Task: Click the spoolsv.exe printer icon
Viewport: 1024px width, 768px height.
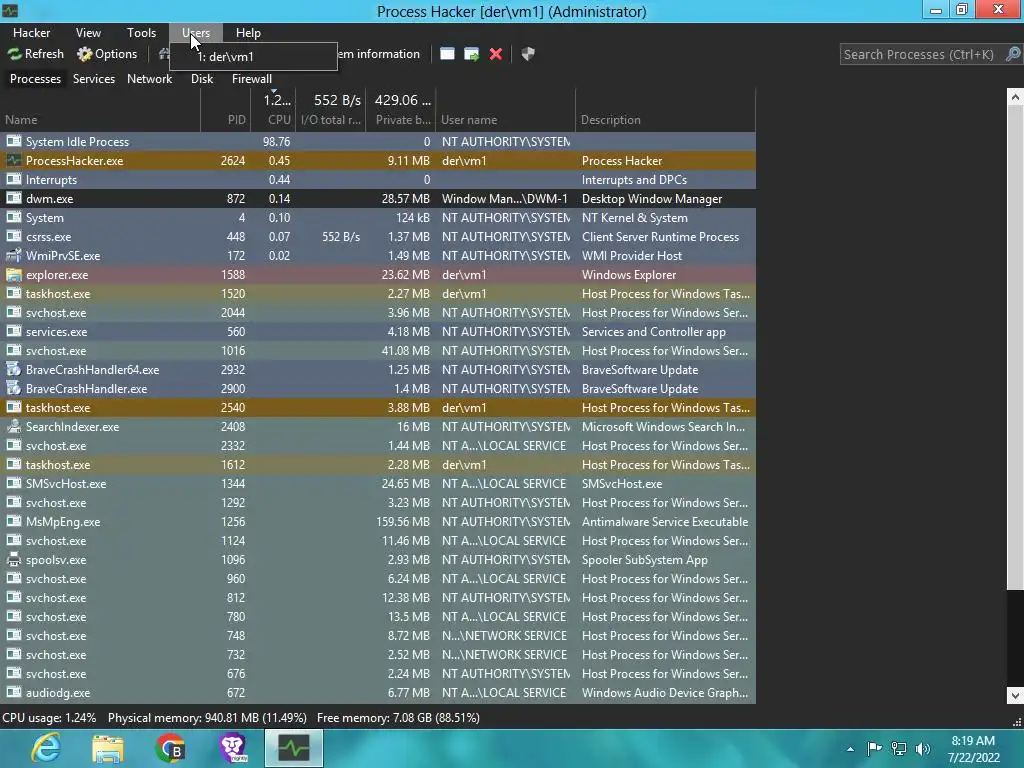Action: pyautogui.click(x=13, y=560)
